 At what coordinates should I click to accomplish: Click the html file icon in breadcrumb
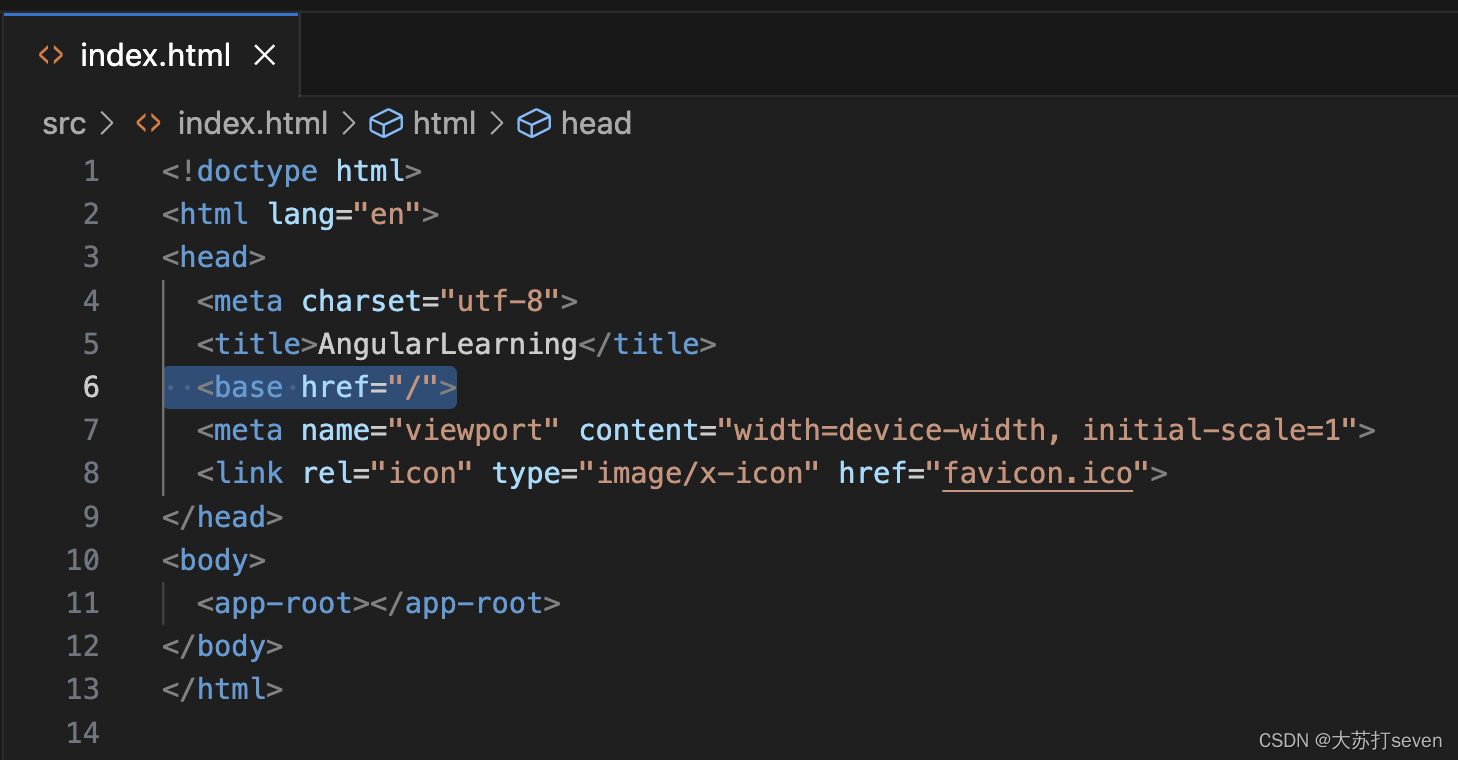click(x=148, y=123)
